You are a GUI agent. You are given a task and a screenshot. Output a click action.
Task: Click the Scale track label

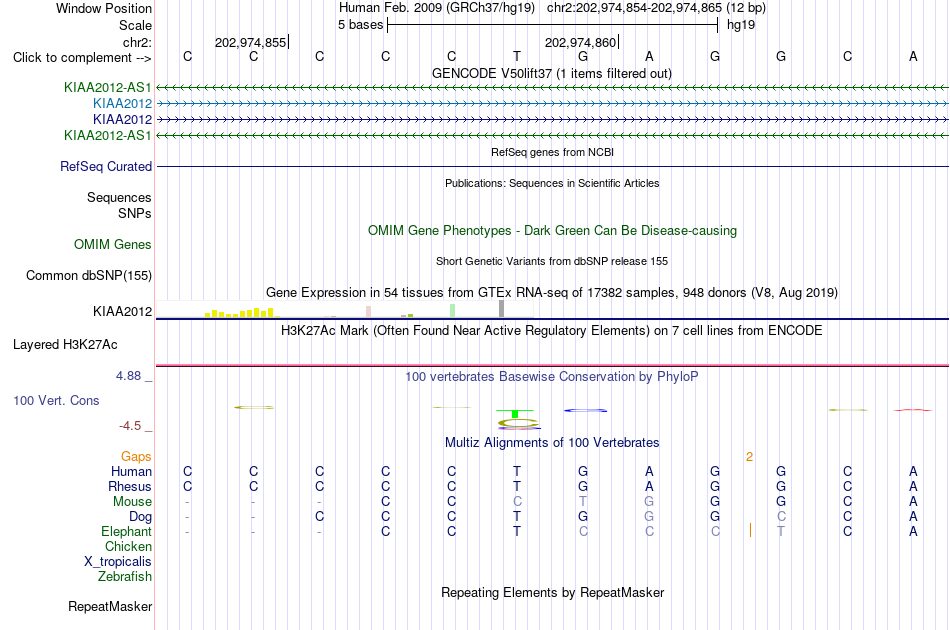tap(135, 25)
